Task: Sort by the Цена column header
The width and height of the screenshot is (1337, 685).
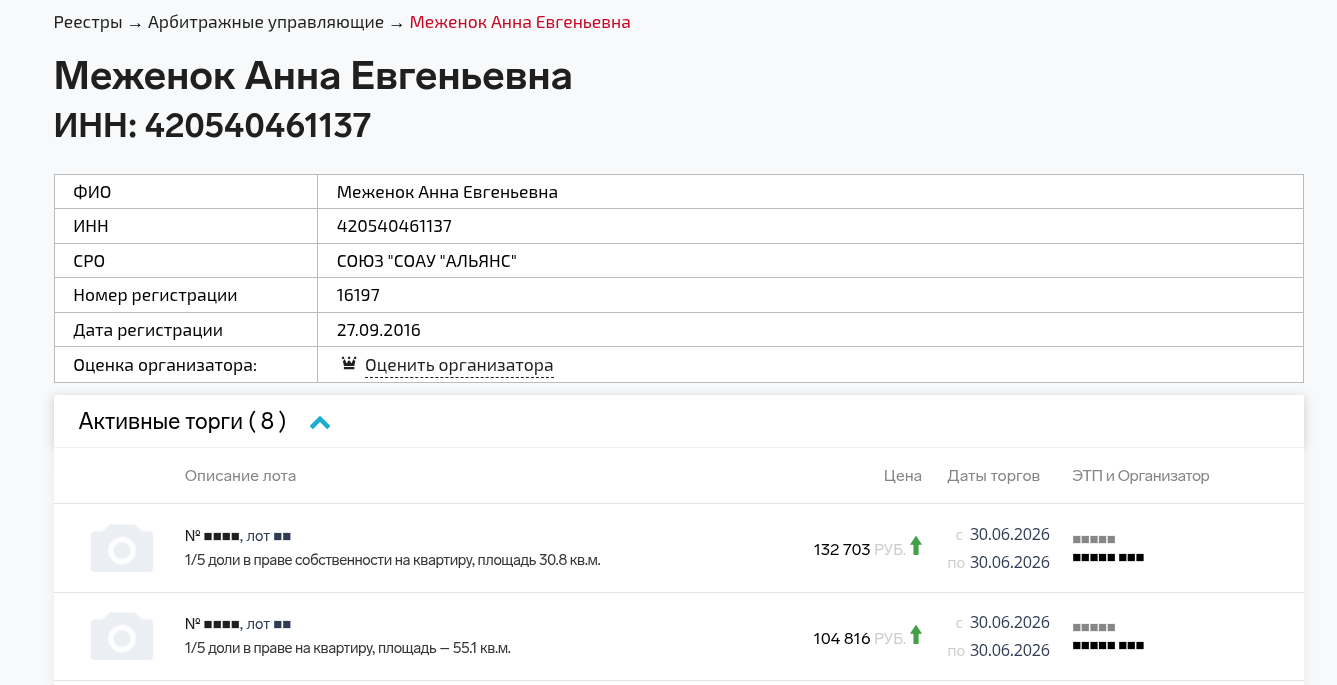Action: [x=903, y=476]
